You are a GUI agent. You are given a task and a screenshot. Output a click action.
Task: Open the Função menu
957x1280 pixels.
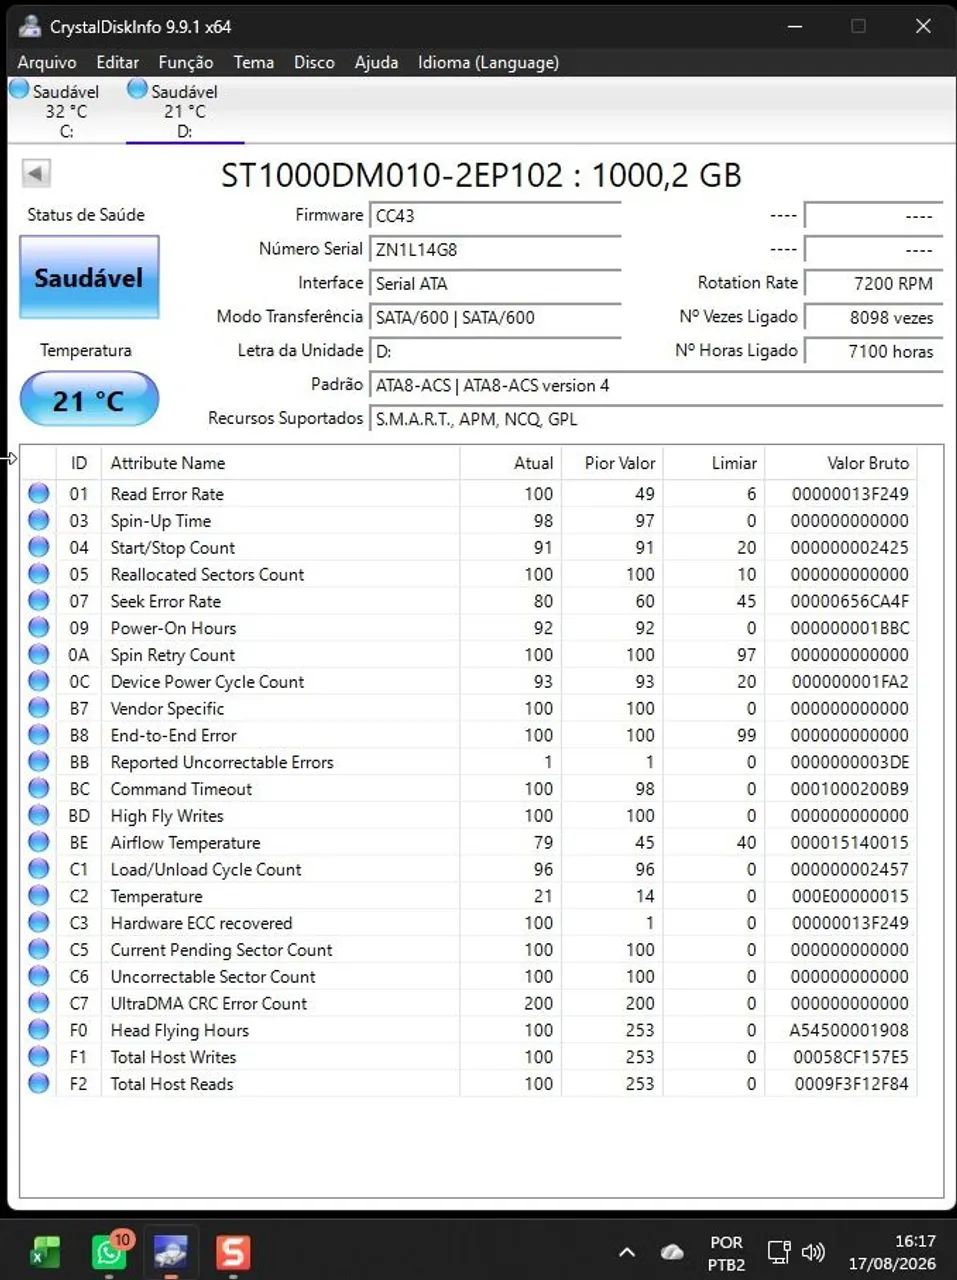pos(185,62)
